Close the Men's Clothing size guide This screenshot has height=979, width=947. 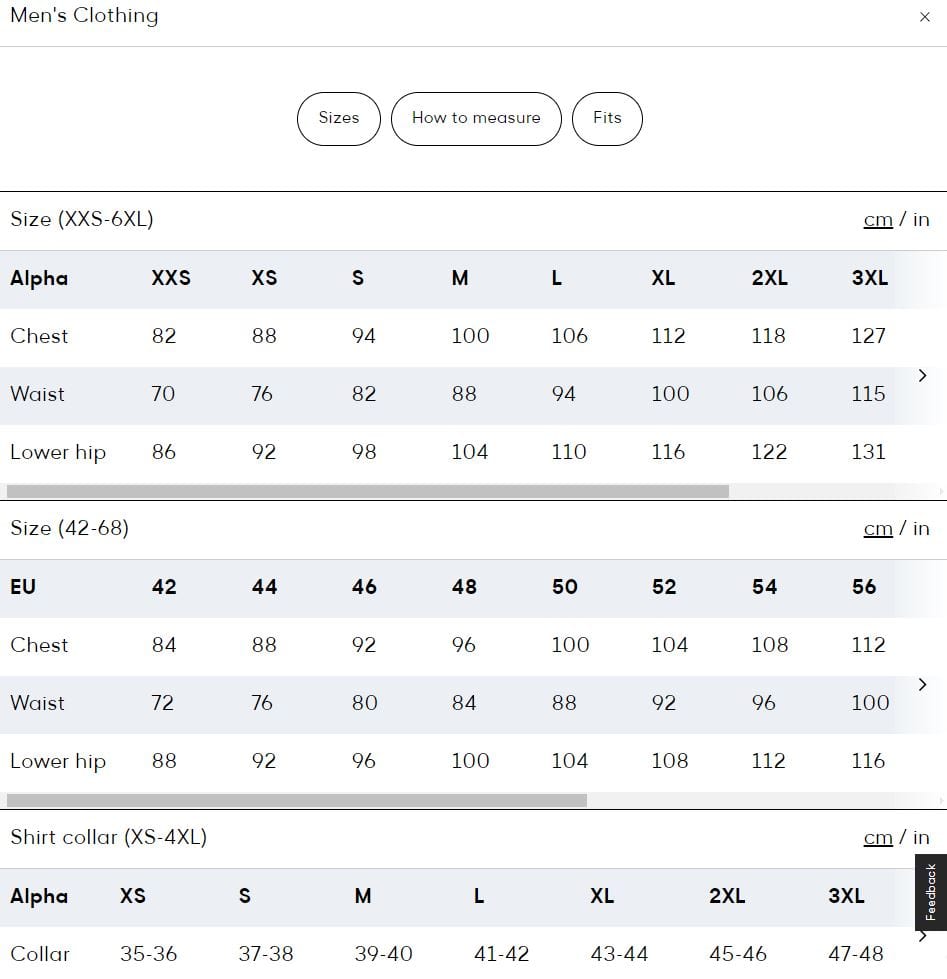pos(925,17)
